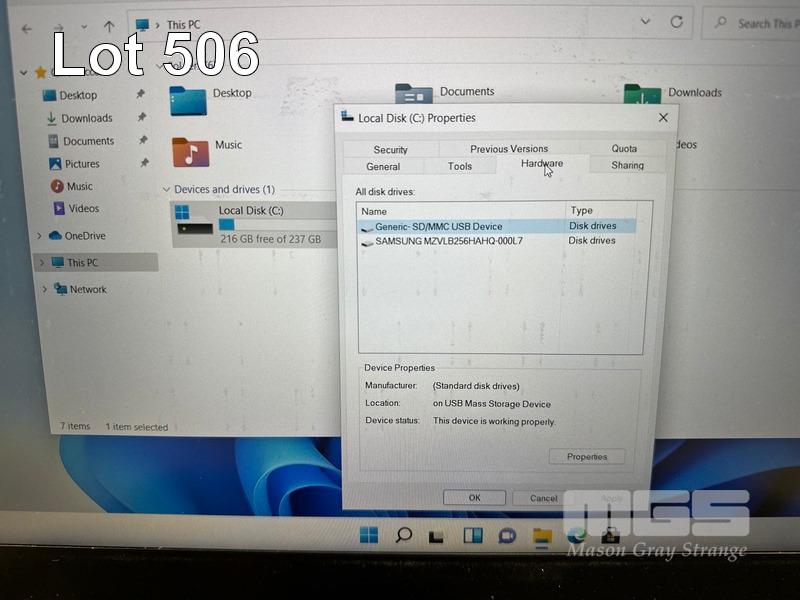This screenshot has height=600, width=800.
Task: Open the address bar history dropdown
Action: click(647, 22)
